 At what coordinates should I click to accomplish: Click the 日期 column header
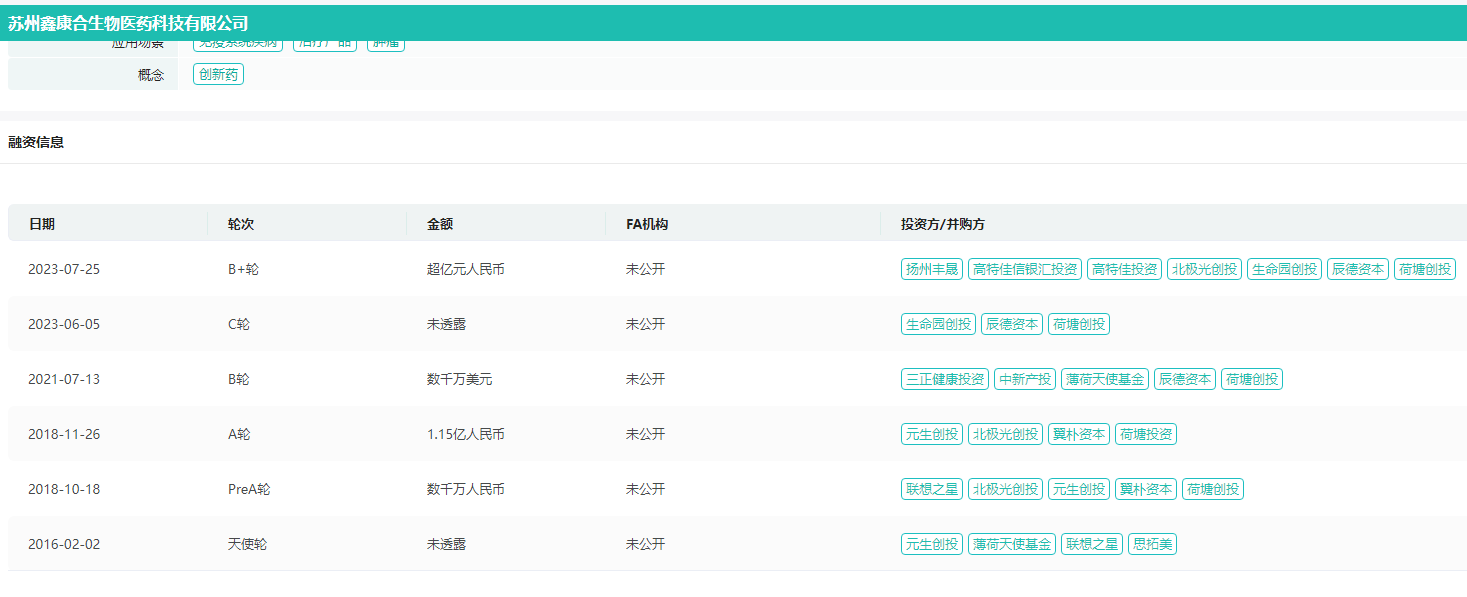coord(42,224)
